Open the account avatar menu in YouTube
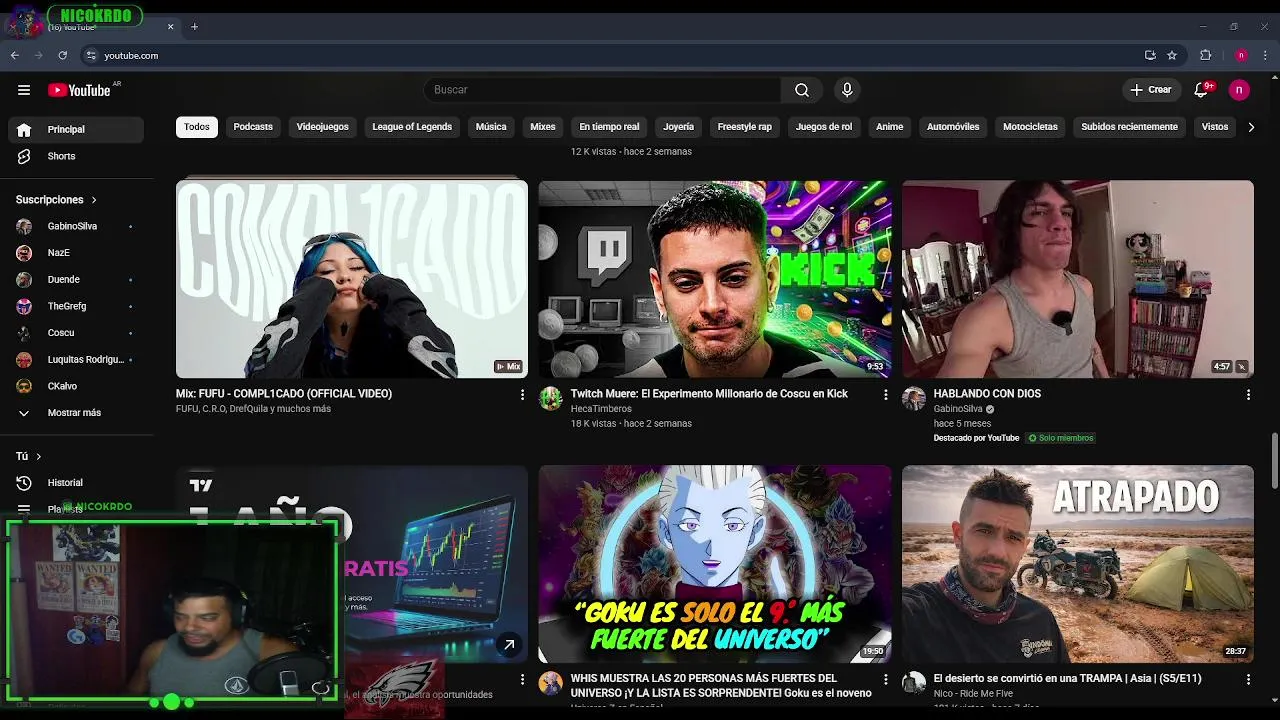This screenshot has width=1280, height=720. click(x=1239, y=90)
